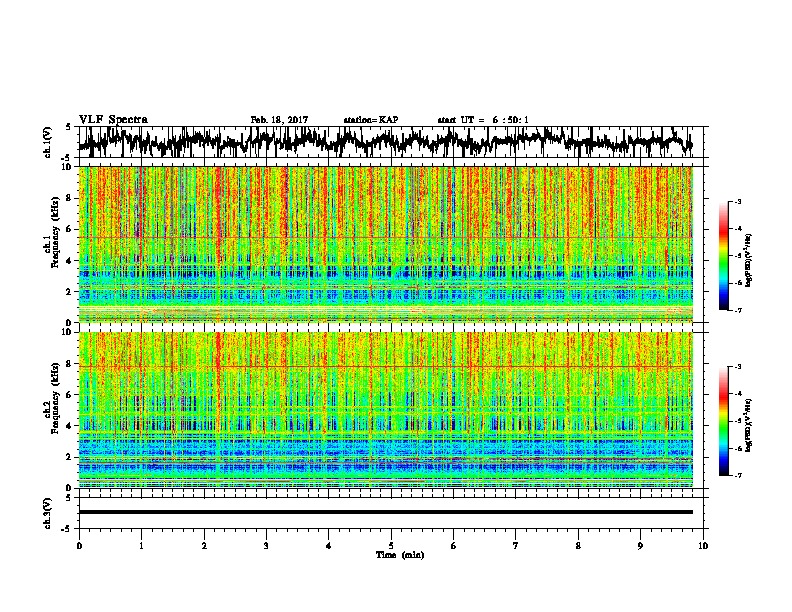792x612 pixels.
Task: Click the ch.1 voltage waveform trace
Action: (x=385, y=141)
